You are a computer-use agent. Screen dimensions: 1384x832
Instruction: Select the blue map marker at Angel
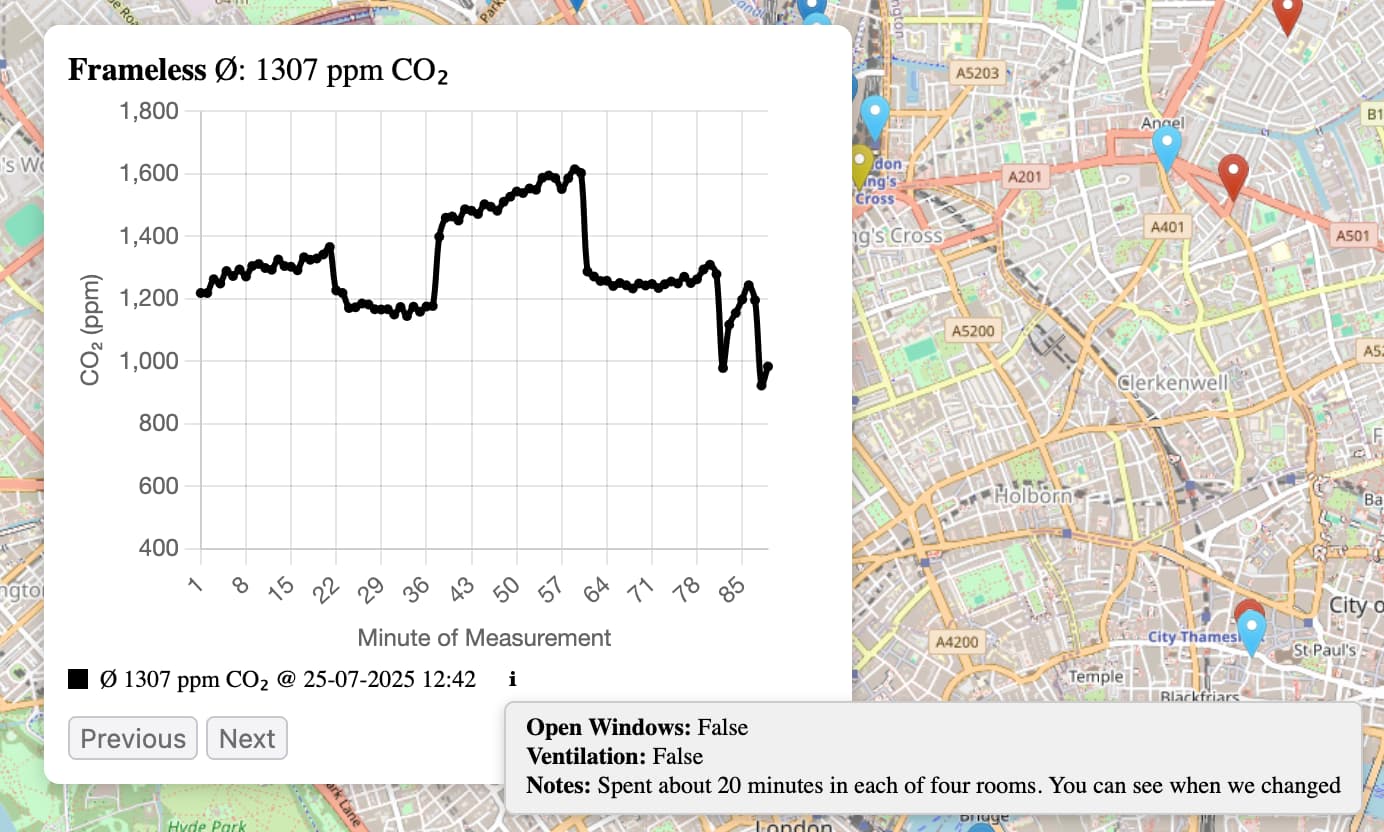coord(1166,146)
